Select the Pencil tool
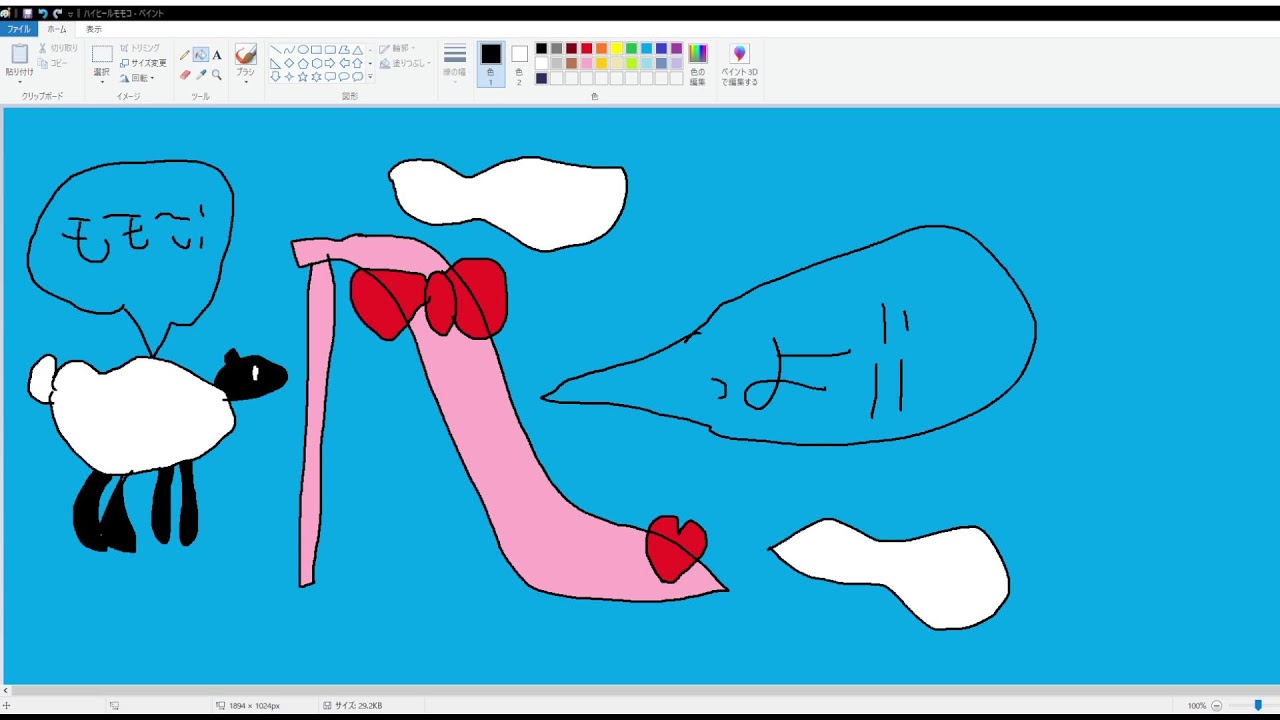1280x720 pixels. click(x=185, y=55)
